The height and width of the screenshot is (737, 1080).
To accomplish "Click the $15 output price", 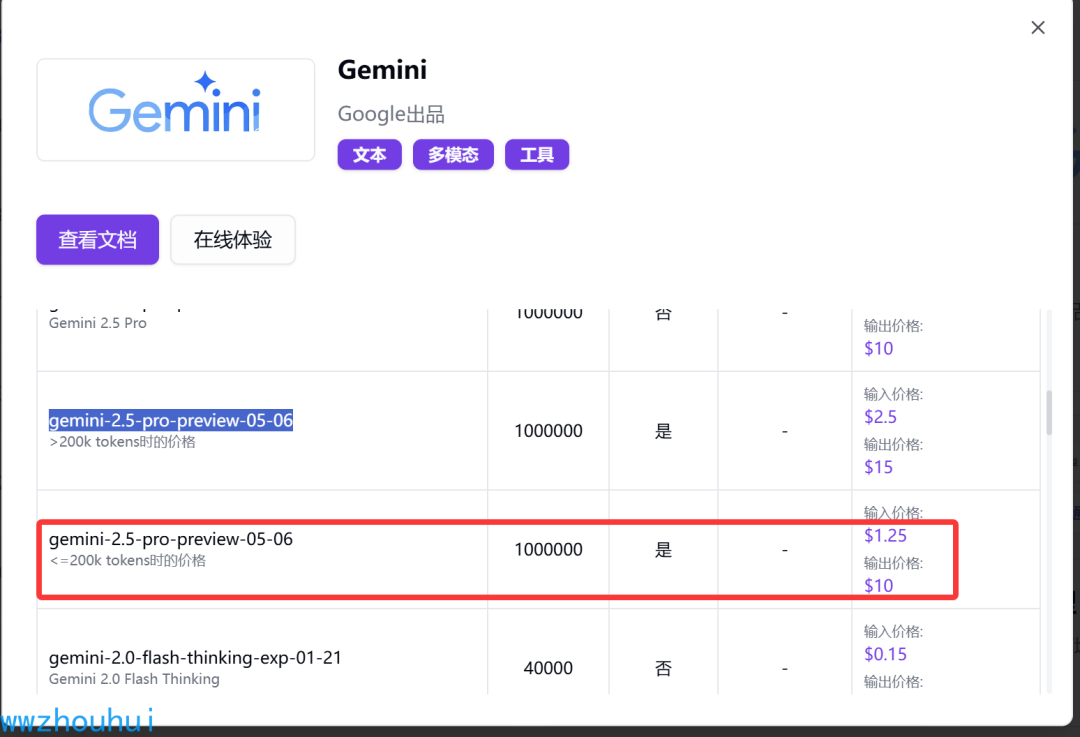I will 878,467.
